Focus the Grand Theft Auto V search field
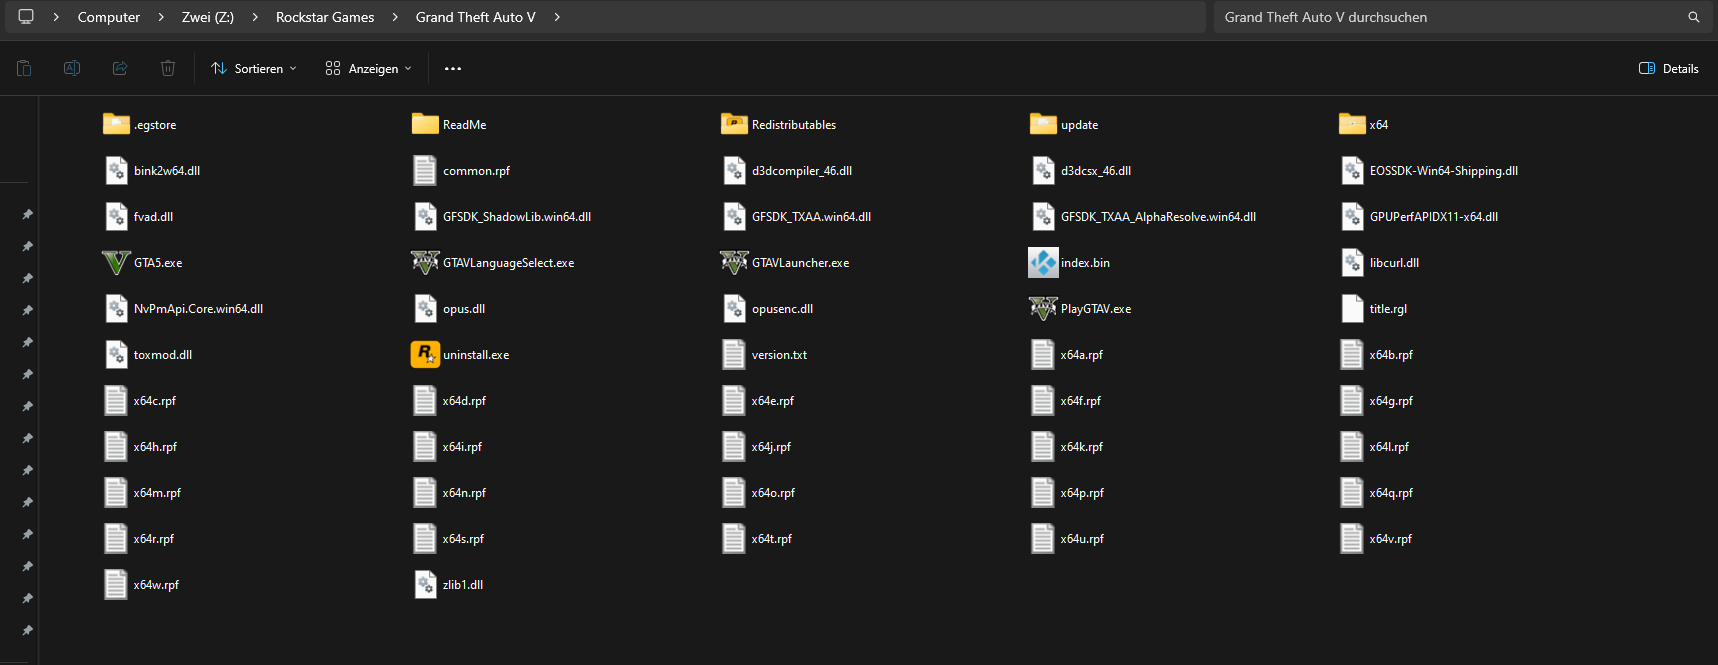This screenshot has height=665, width=1718. point(1461,17)
